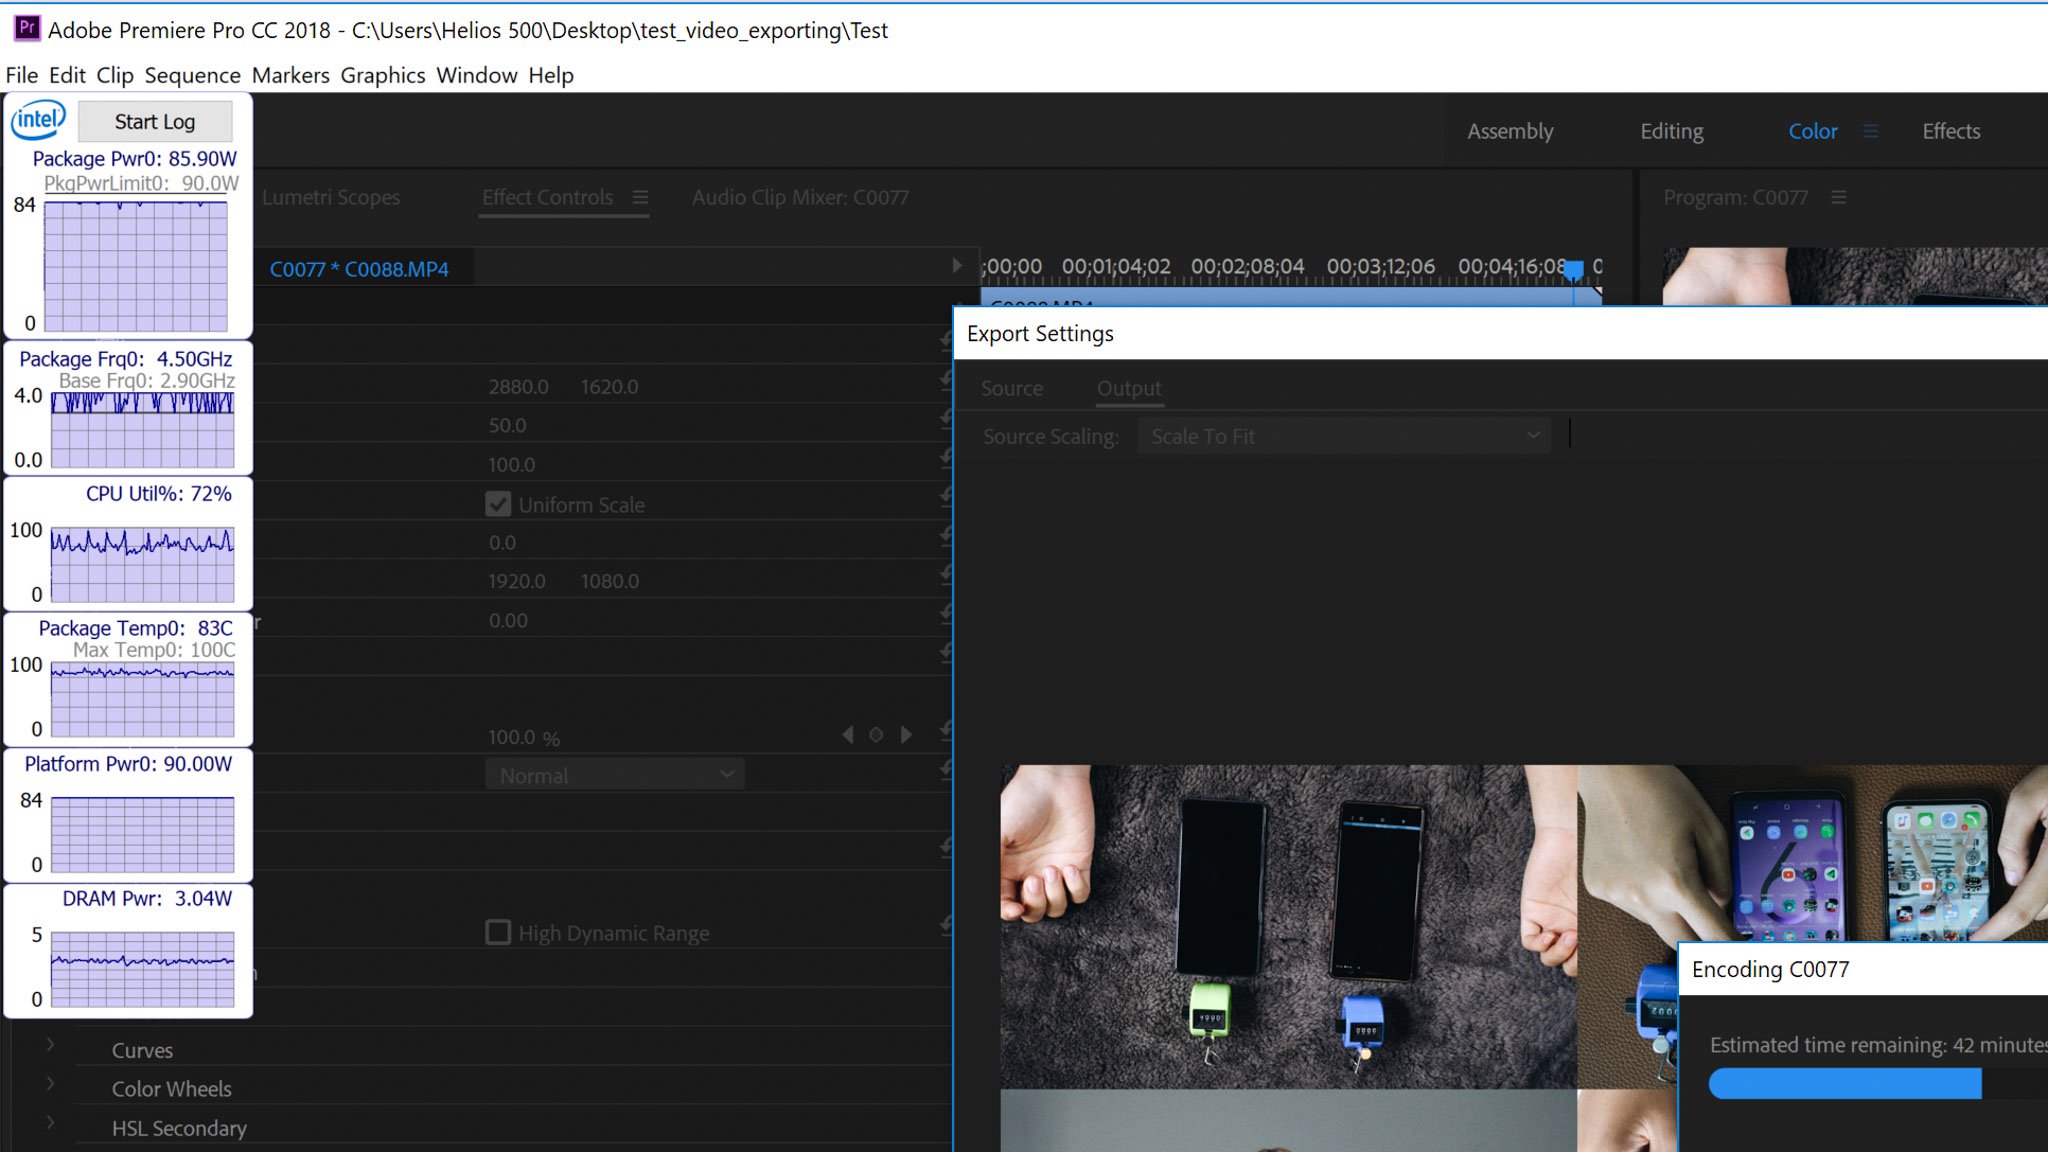The image size is (2048, 1152).
Task: Add keyframe at 100.0 % row
Action: click(x=876, y=735)
